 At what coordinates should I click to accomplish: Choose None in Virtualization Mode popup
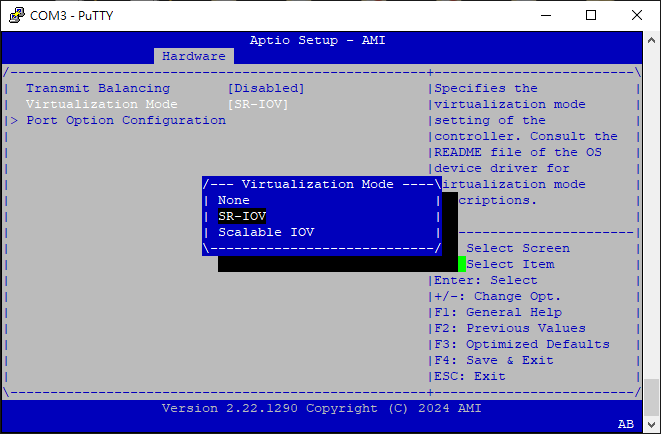coord(234,200)
